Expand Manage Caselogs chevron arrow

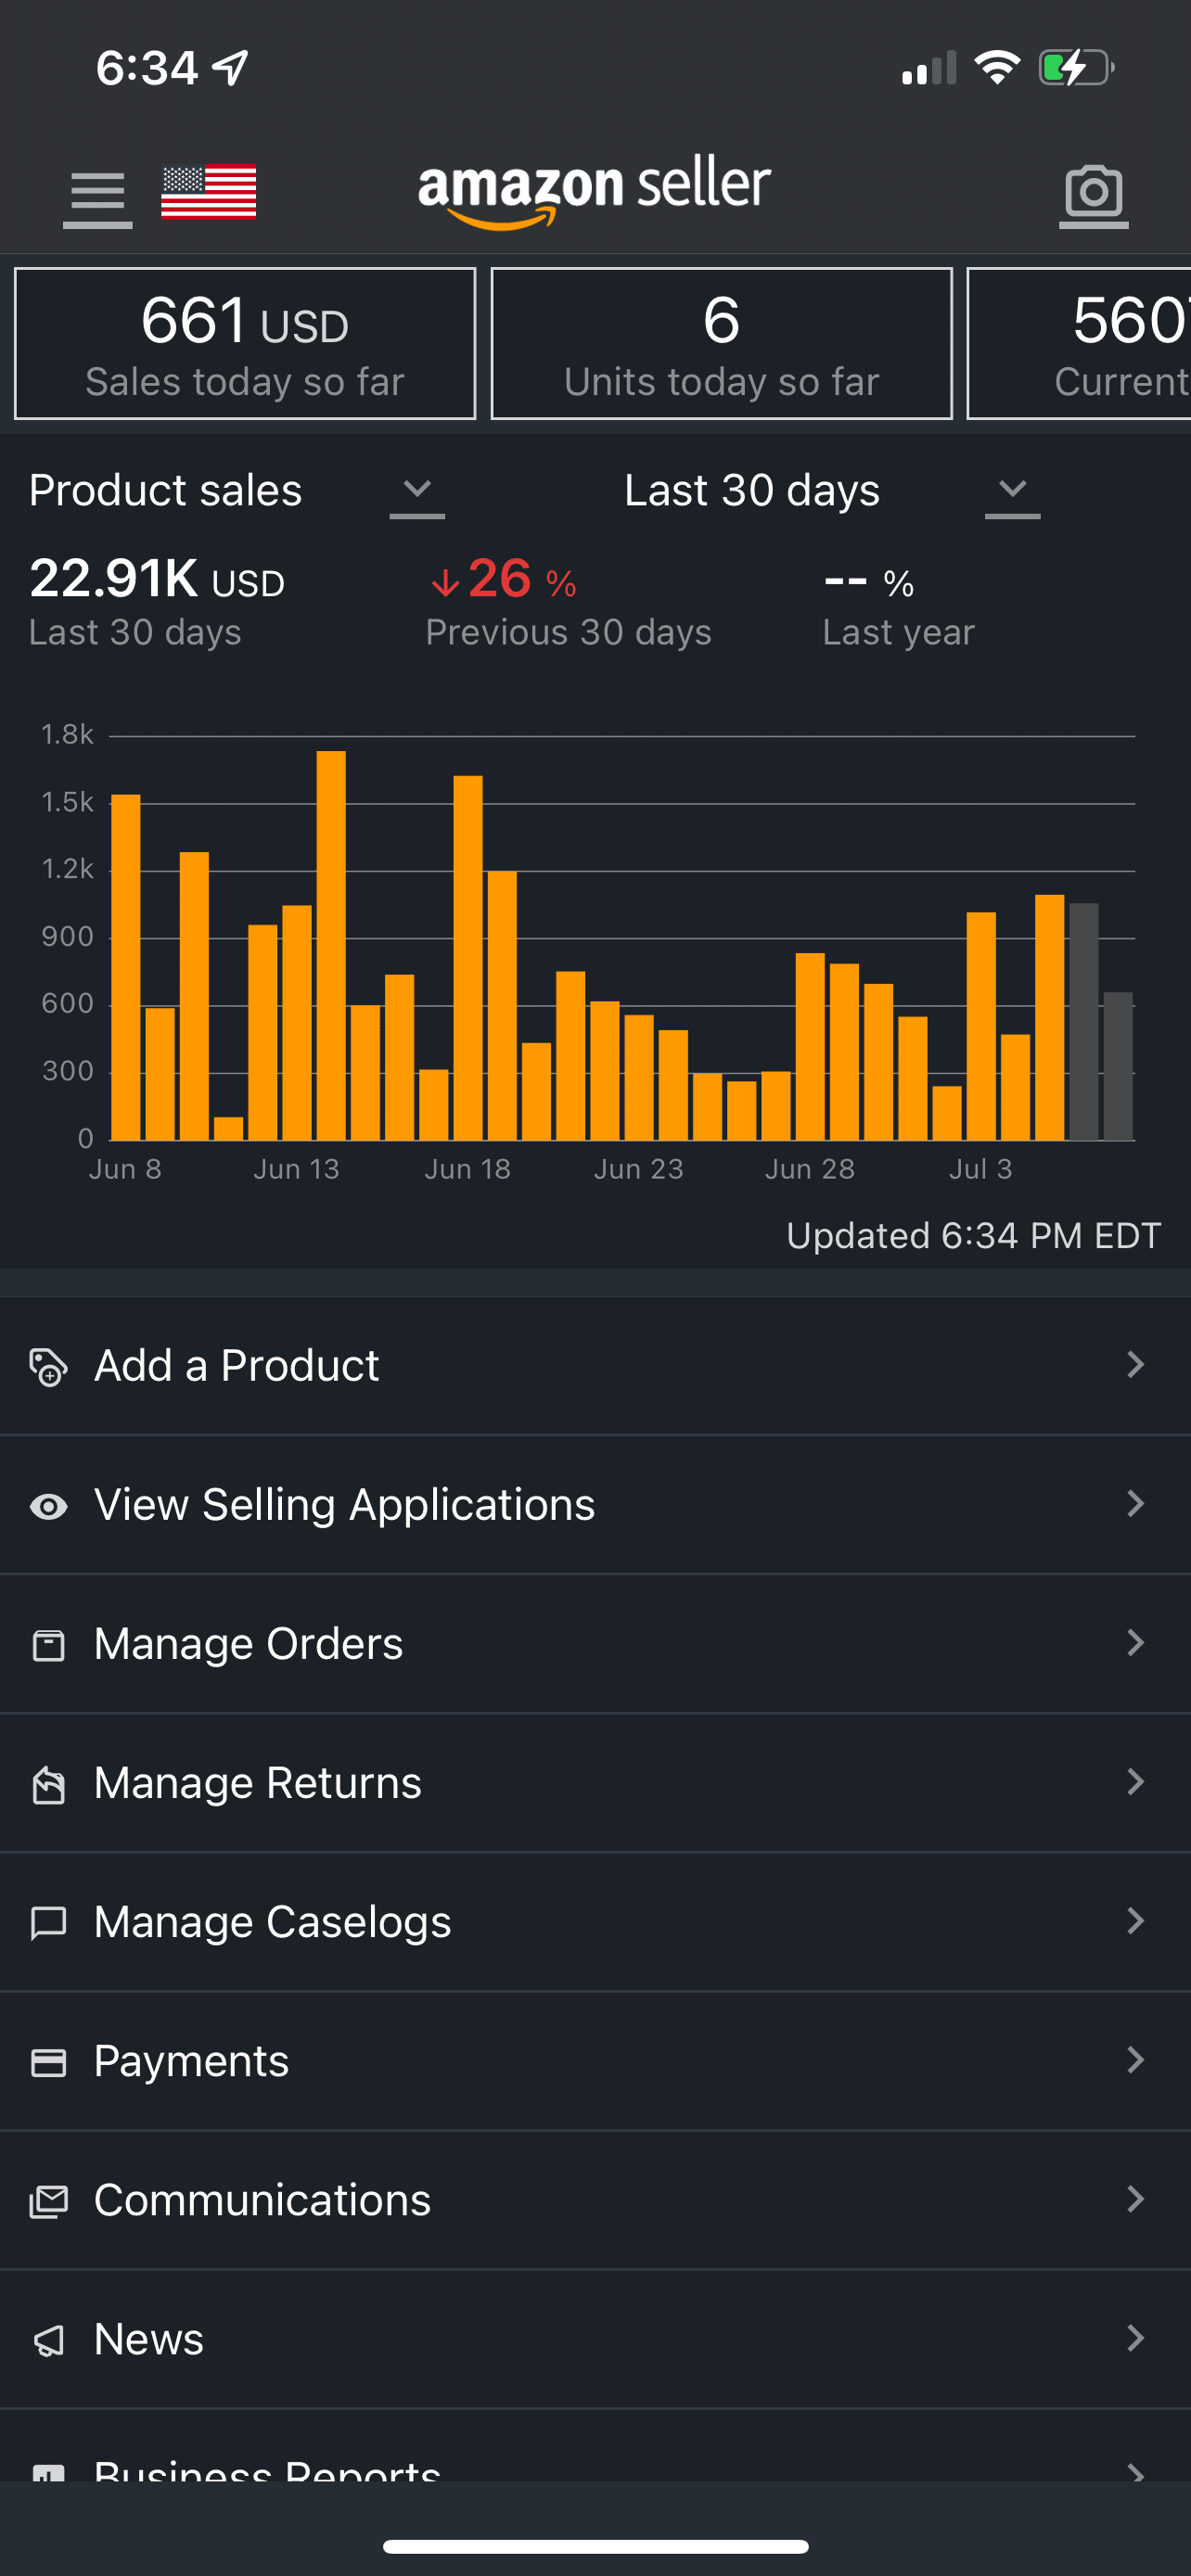click(1135, 1921)
